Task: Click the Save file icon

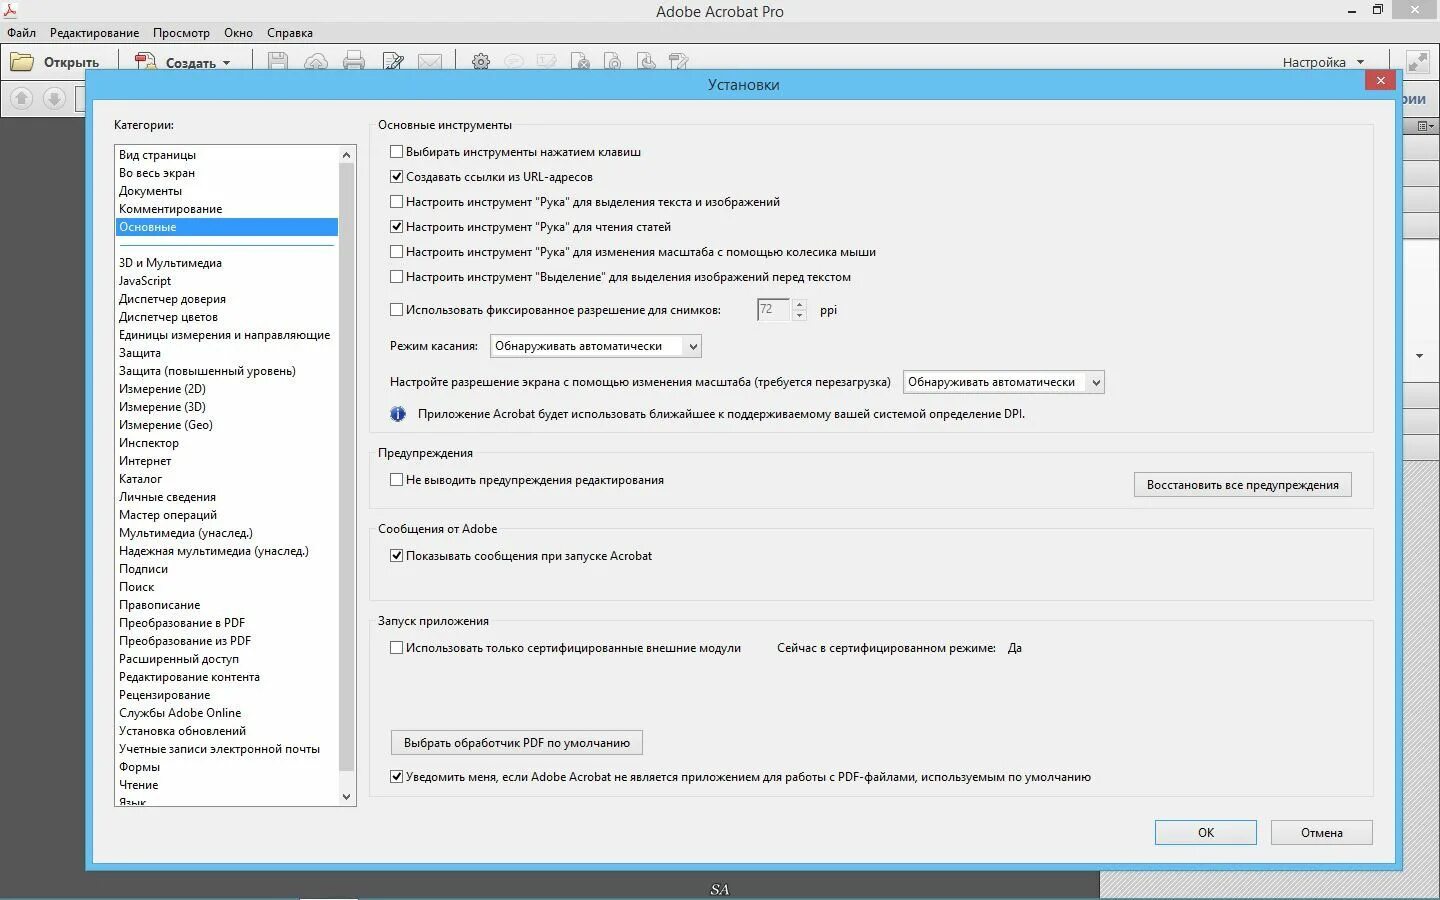Action: pyautogui.click(x=278, y=61)
